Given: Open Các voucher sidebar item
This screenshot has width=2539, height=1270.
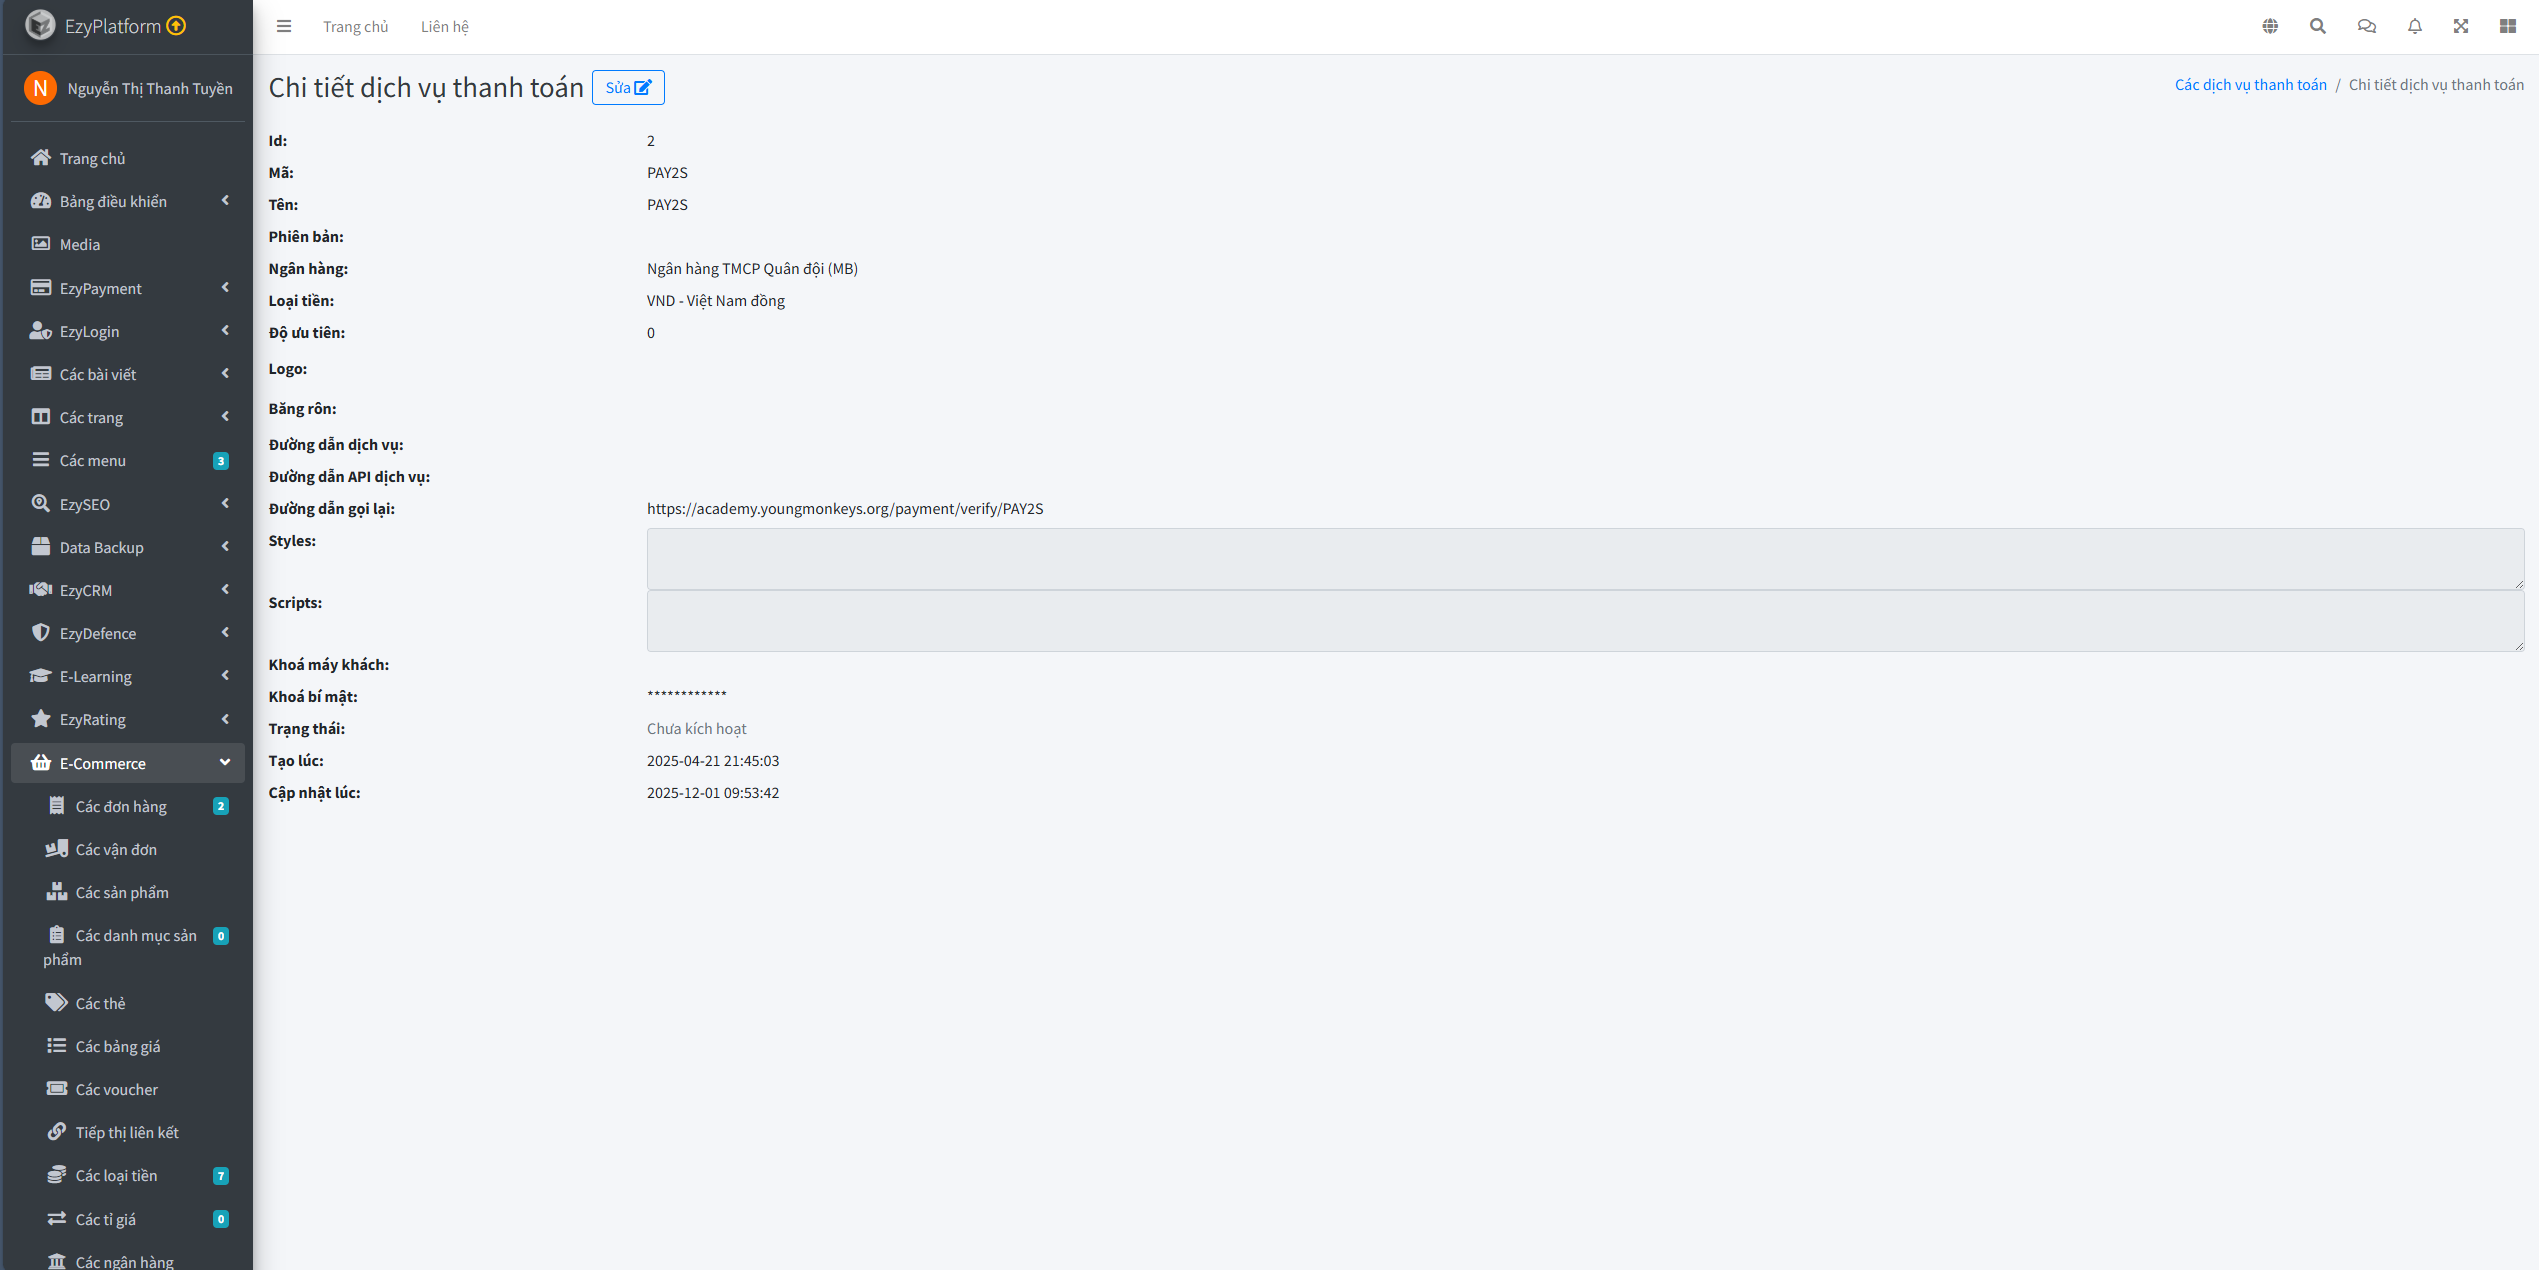Looking at the screenshot, I should point(116,1089).
